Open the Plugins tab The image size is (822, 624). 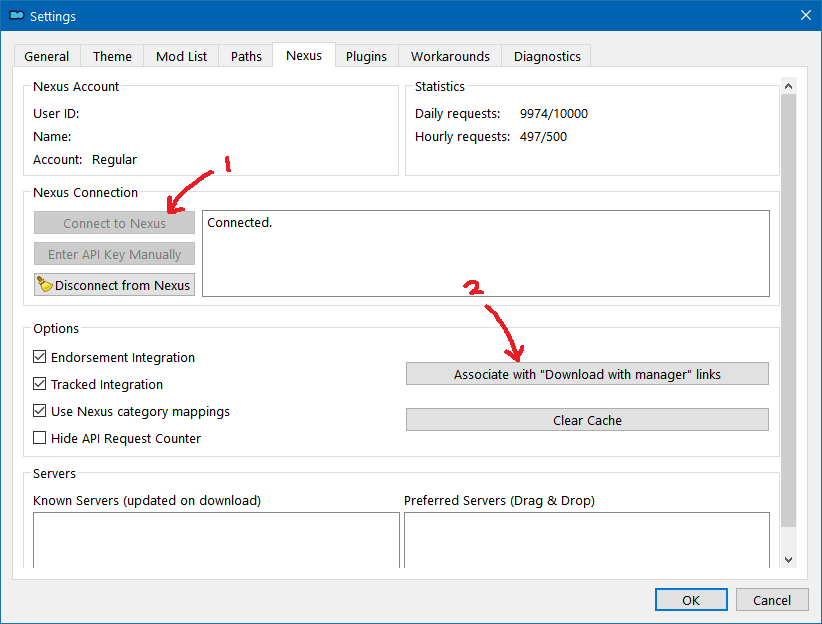[366, 56]
